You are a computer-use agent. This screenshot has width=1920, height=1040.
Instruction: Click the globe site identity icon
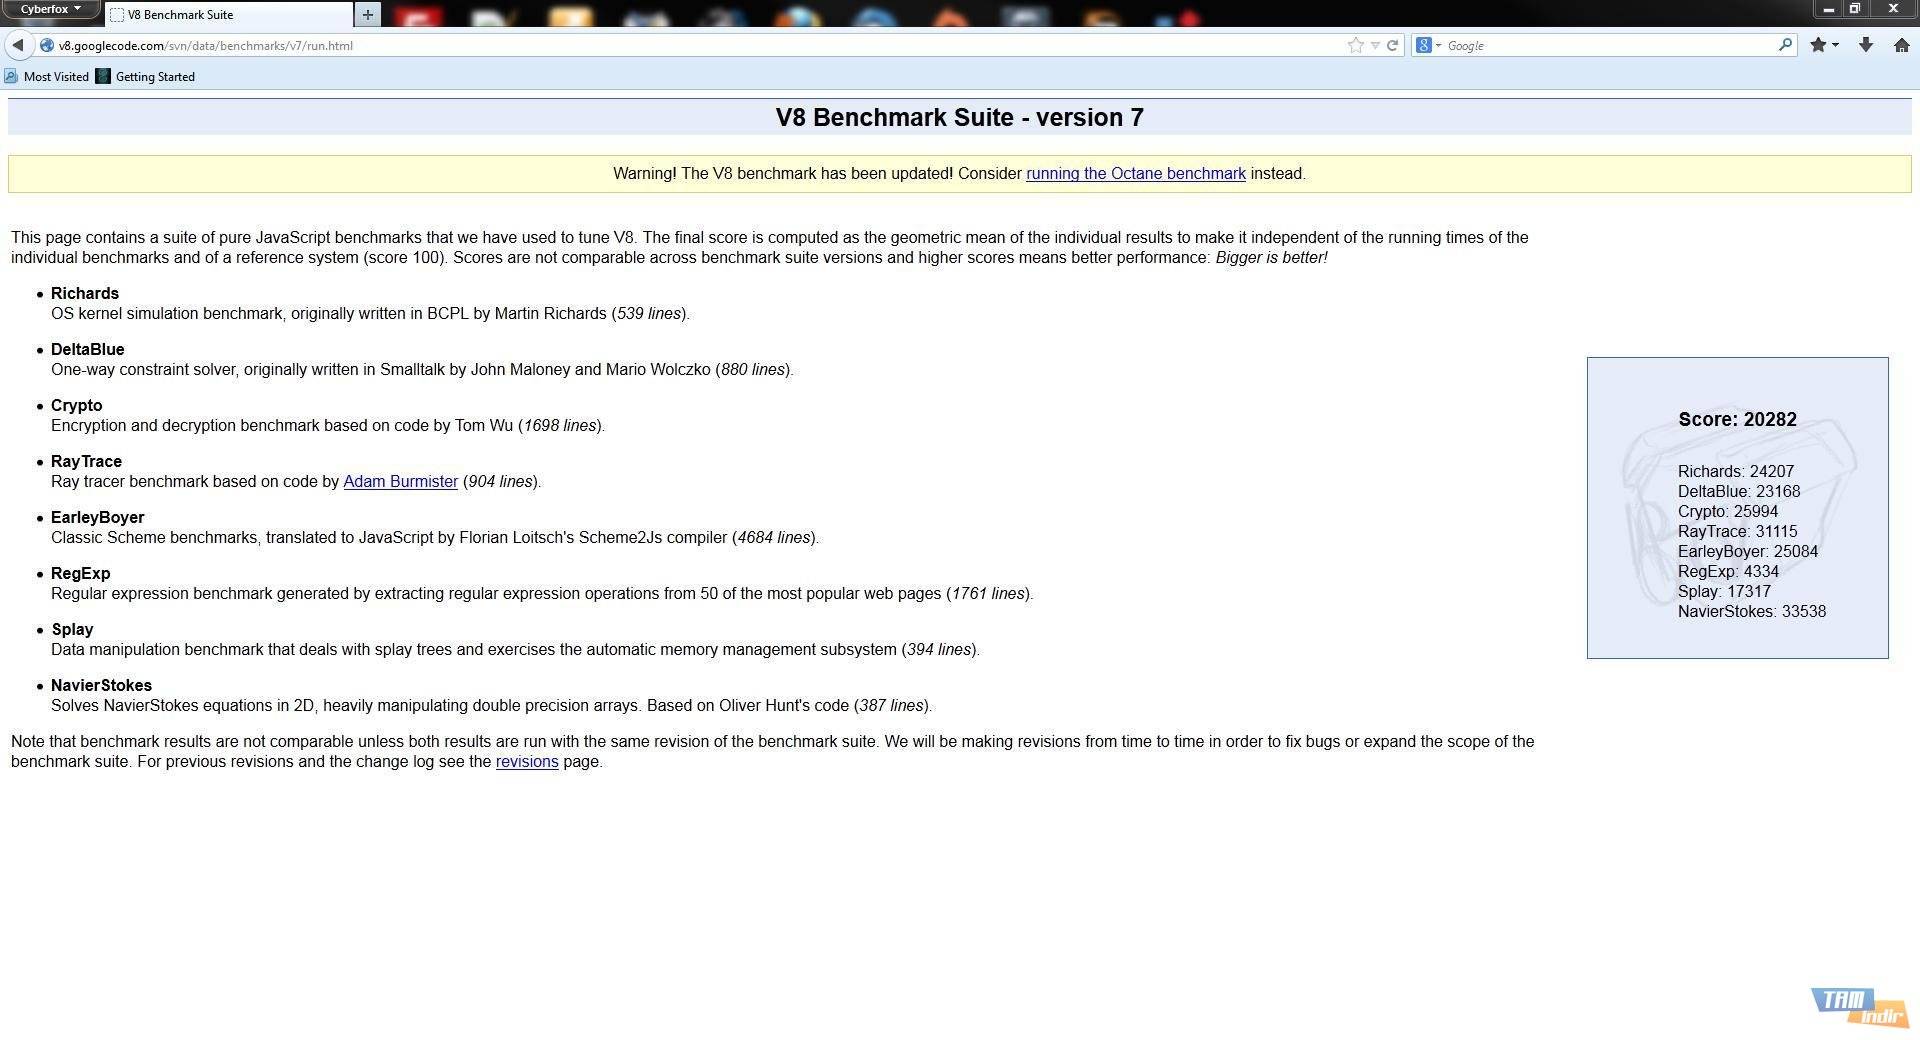point(47,45)
